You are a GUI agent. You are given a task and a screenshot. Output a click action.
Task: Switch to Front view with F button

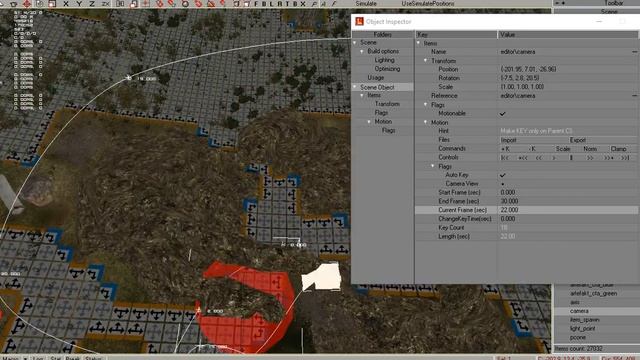click(x=256, y=4)
